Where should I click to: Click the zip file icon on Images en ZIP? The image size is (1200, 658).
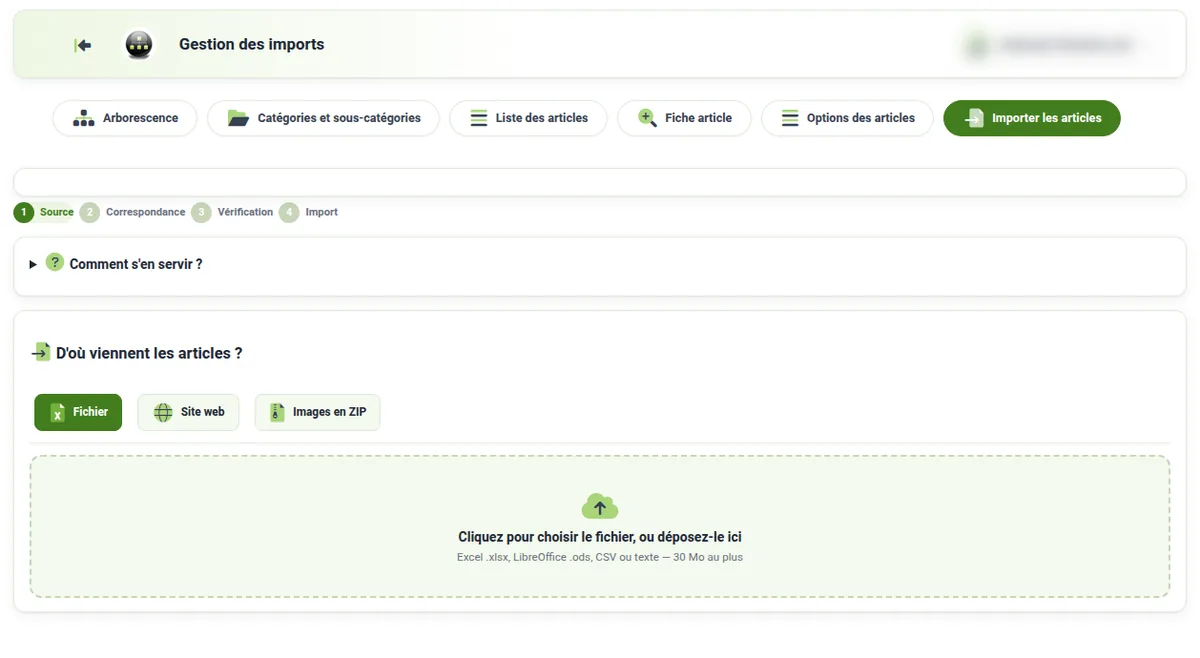[x=277, y=412]
